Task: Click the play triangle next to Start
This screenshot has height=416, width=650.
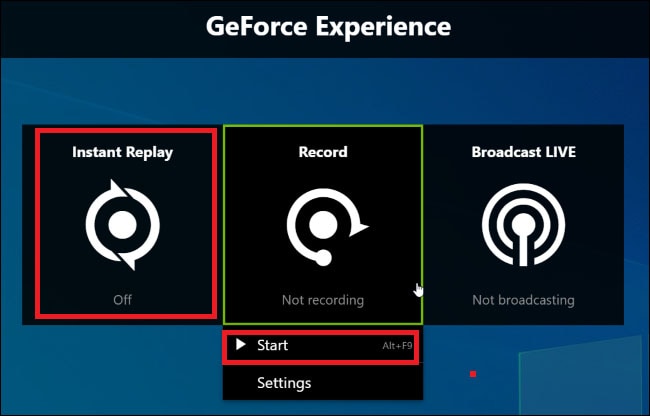Action: 240,344
